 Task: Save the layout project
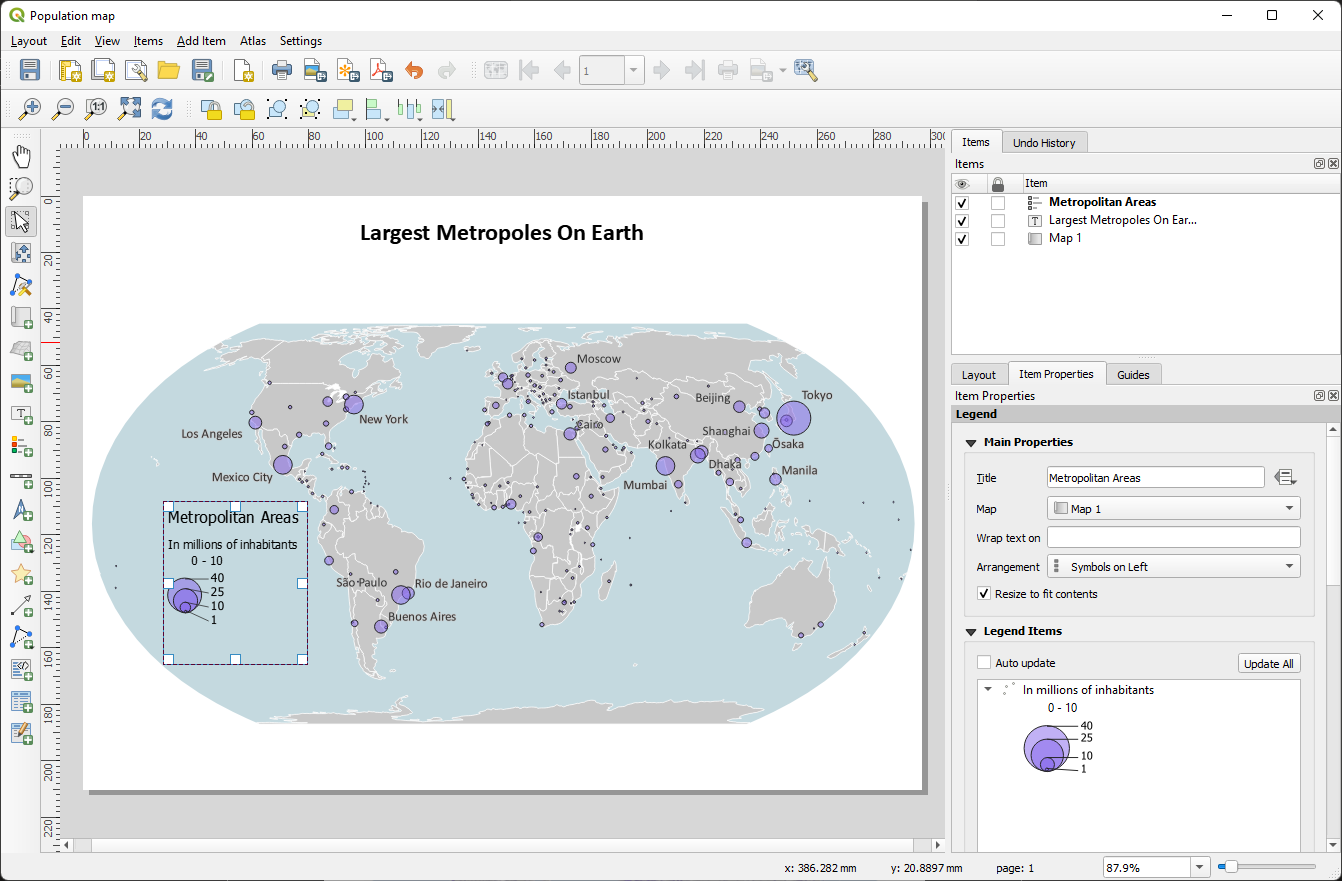coord(30,70)
